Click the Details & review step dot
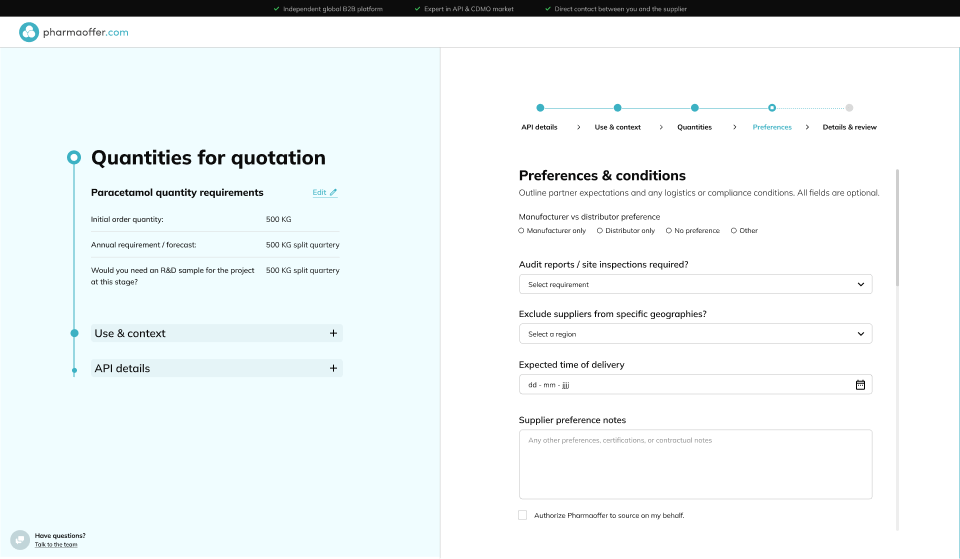 point(849,108)
